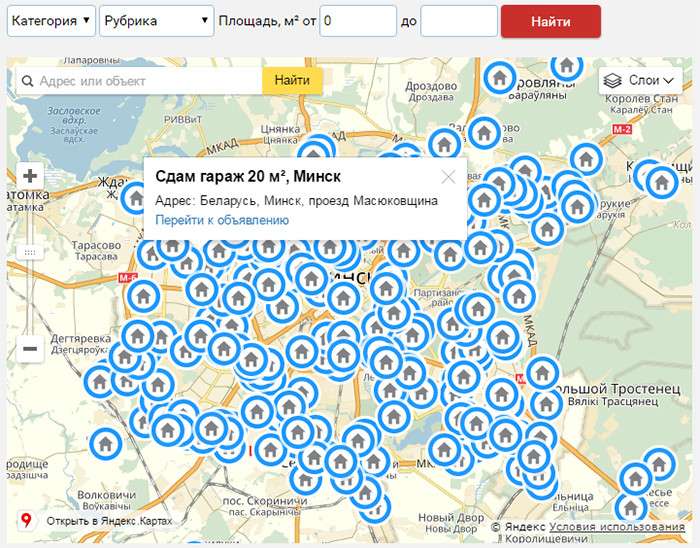Click the yellow Найти button on map

[x=292, y=80]
